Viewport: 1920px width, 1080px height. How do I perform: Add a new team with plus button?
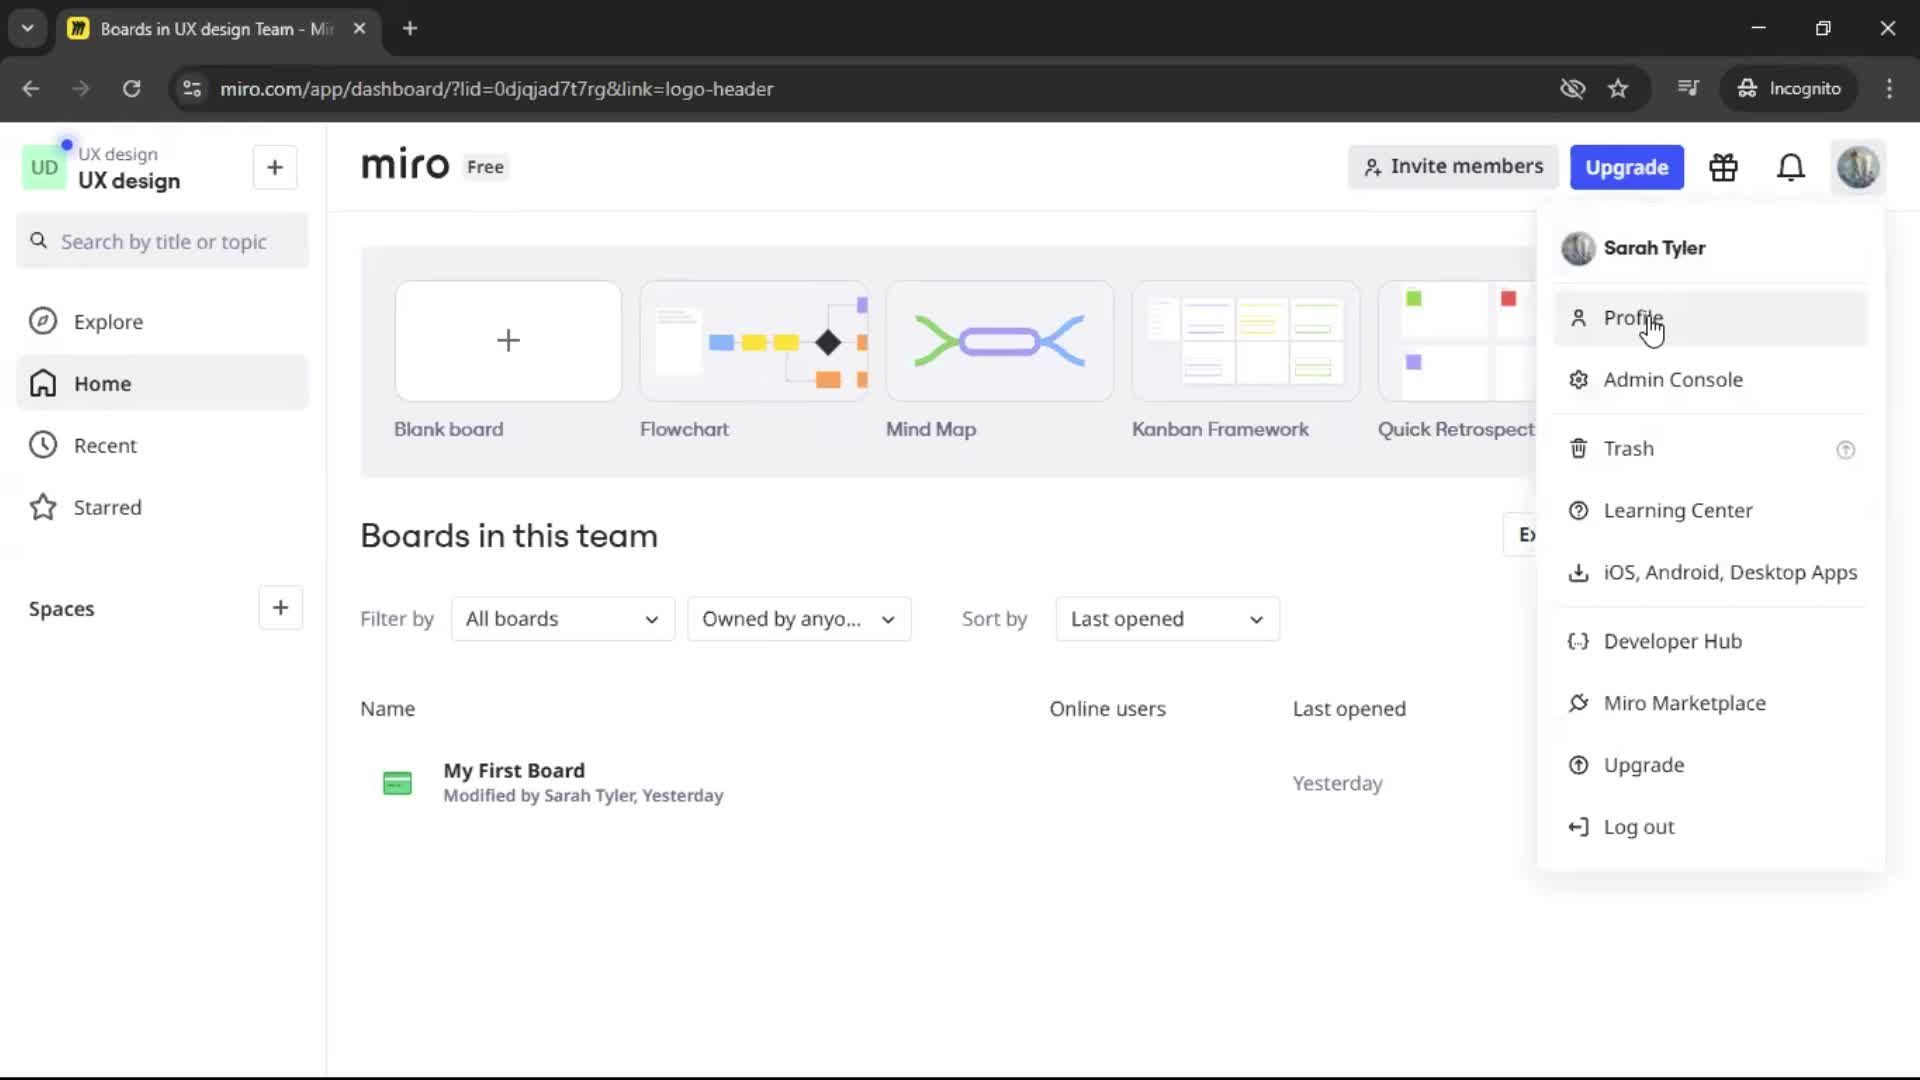coord(275,167)
